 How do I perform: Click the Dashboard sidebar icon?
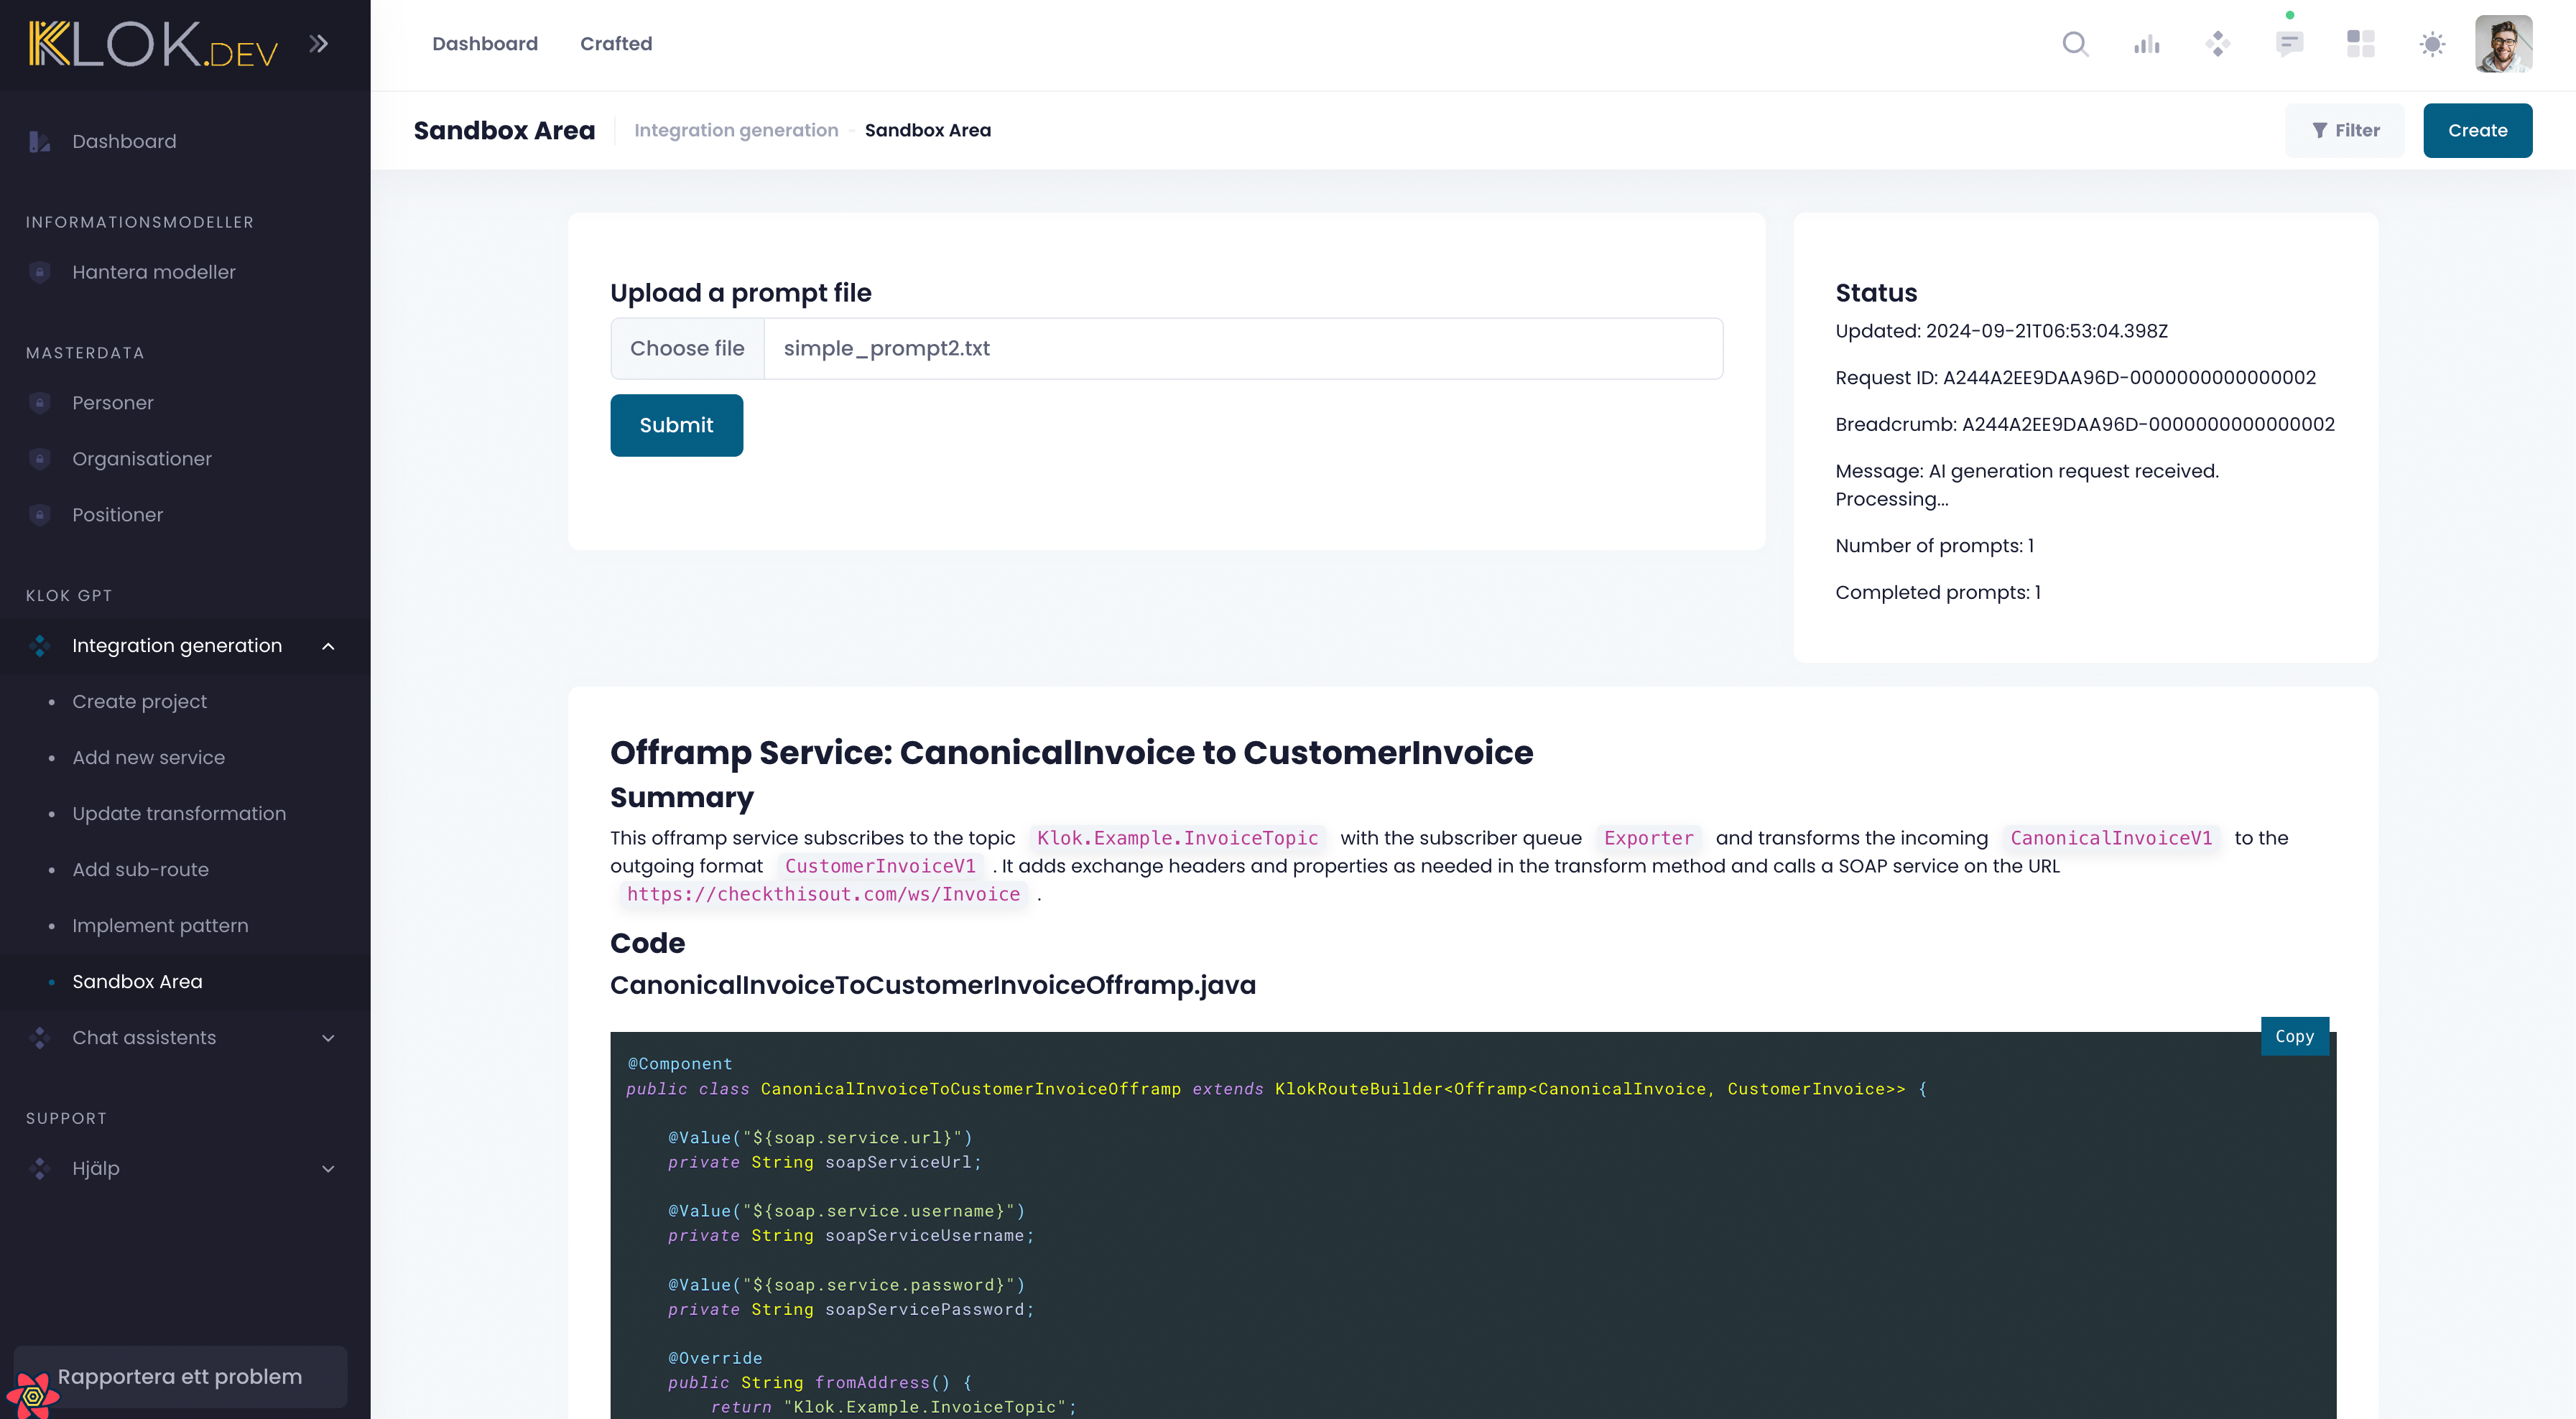point(39,142)
